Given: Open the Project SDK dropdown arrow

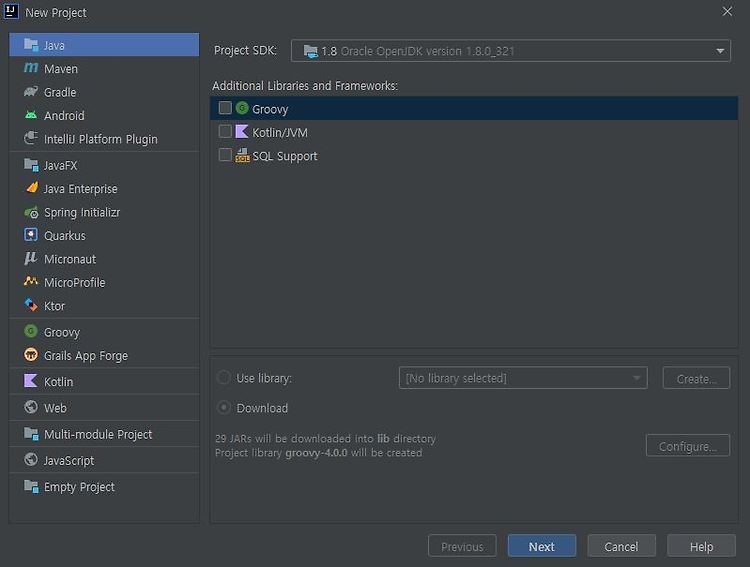Looking at the screenshot, I should 720,51.
